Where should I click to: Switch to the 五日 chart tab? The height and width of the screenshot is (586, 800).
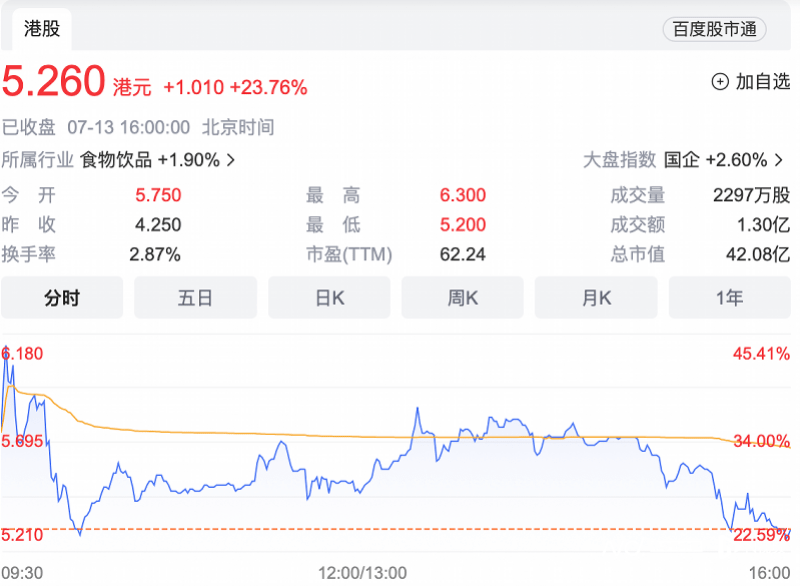[195, 297]
